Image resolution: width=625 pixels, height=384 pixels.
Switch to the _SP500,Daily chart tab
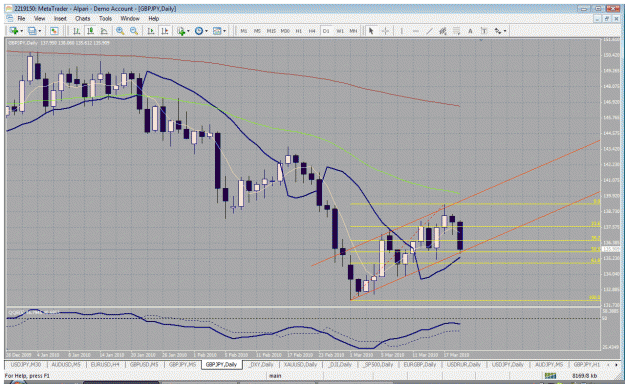pos(378,364)
